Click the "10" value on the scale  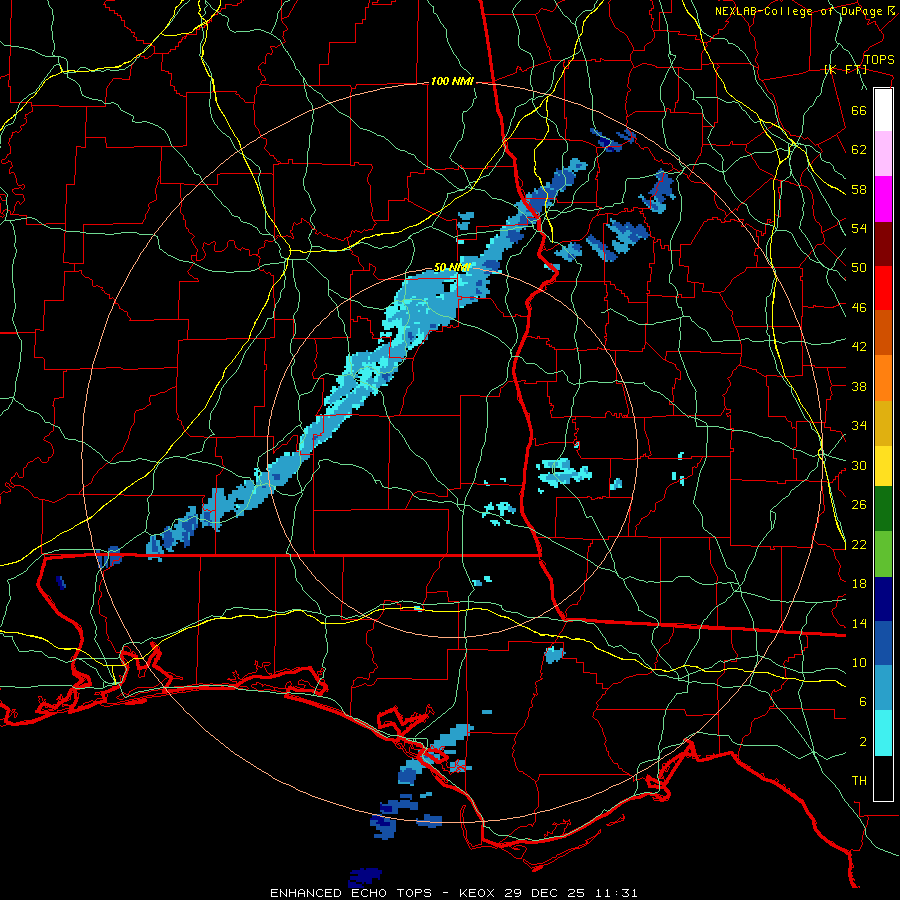coord(859,663)
